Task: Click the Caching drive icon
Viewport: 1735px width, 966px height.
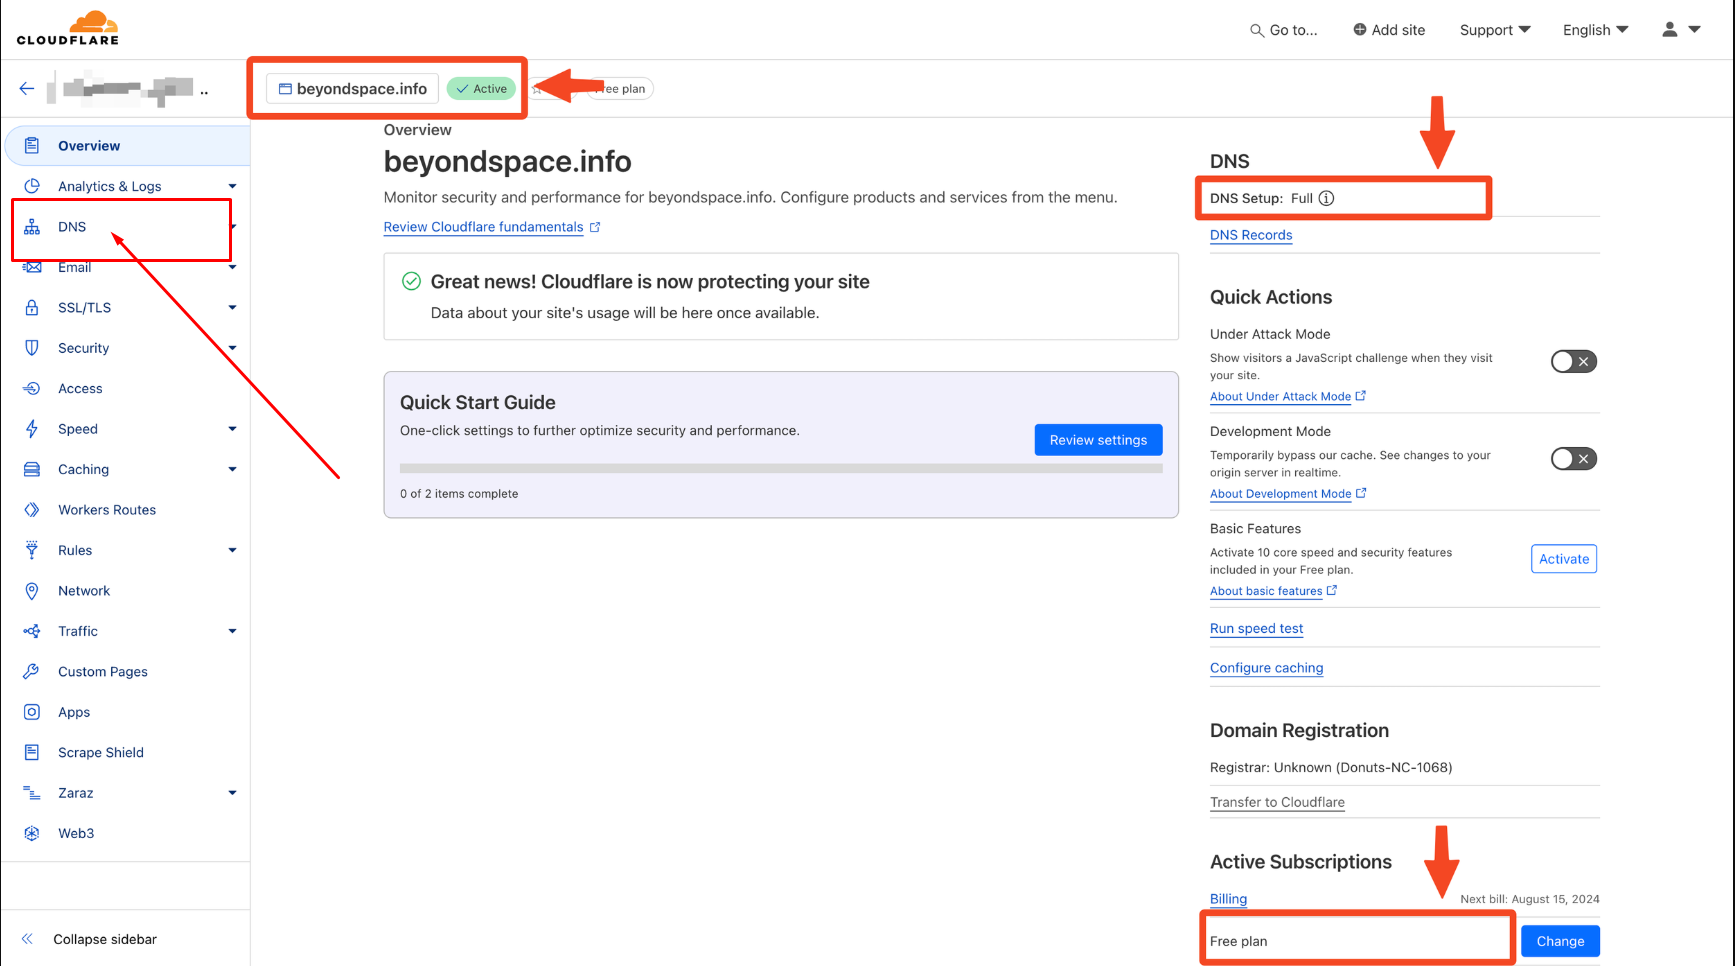Action: [32, 470]
